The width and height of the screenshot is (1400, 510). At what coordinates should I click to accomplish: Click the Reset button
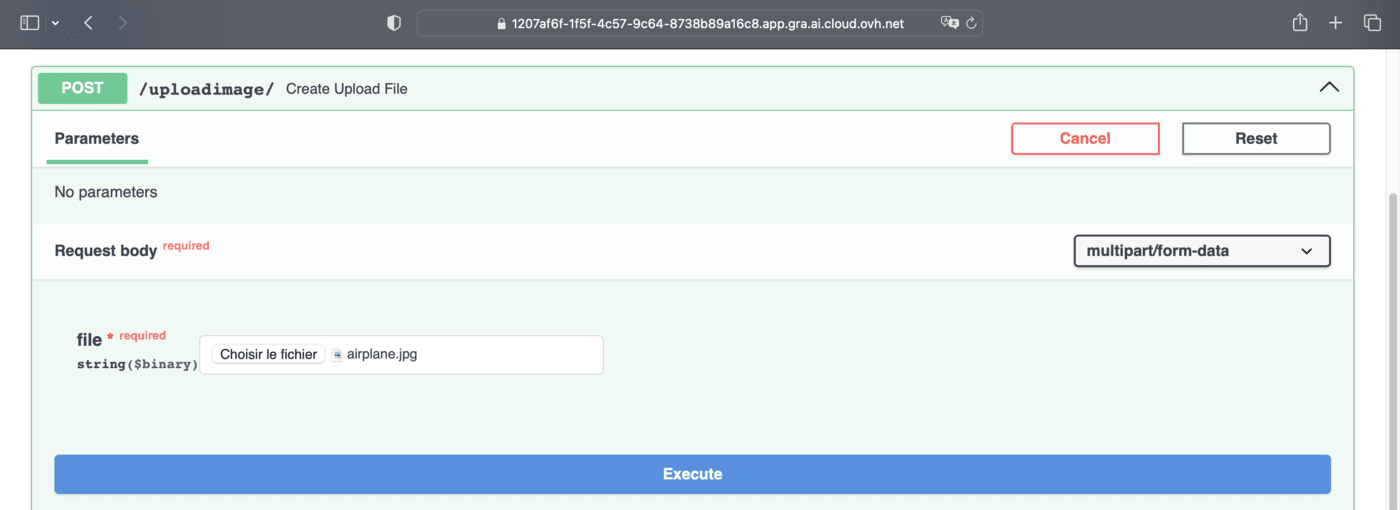click(x=1256, y=139)
